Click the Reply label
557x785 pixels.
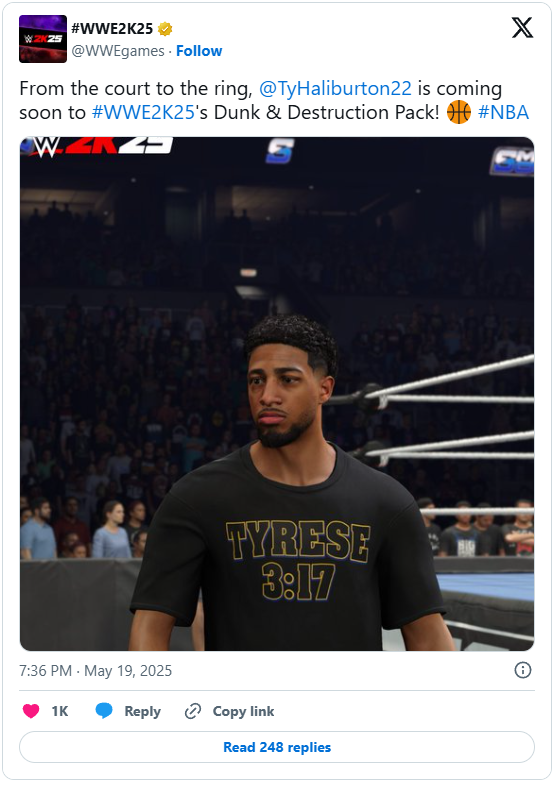143,711
